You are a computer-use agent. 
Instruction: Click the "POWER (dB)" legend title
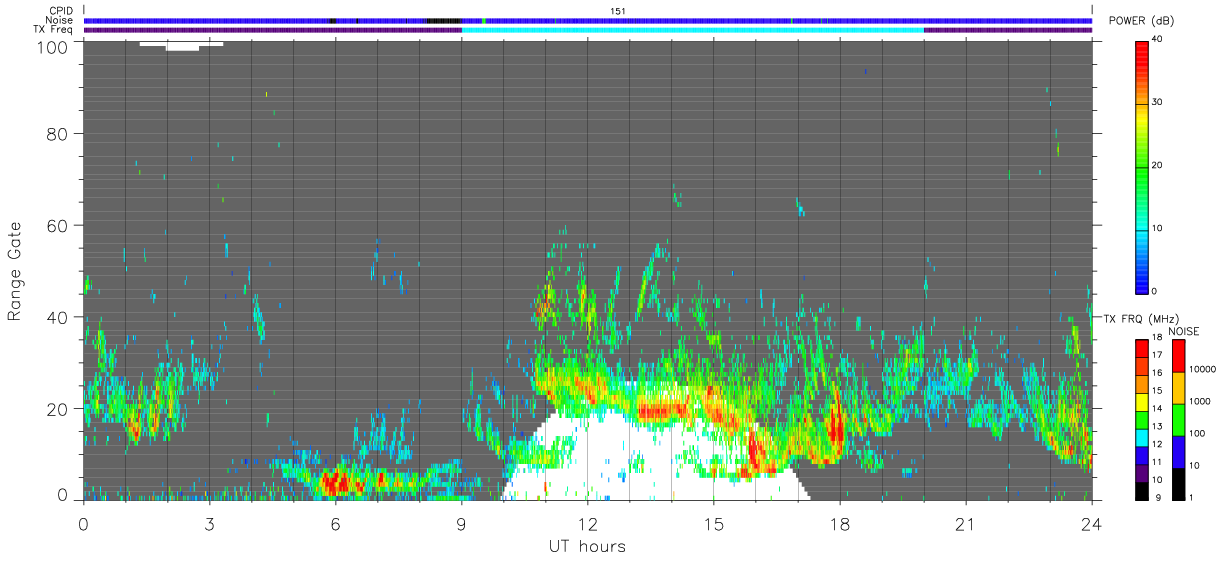coord(1142,21)
